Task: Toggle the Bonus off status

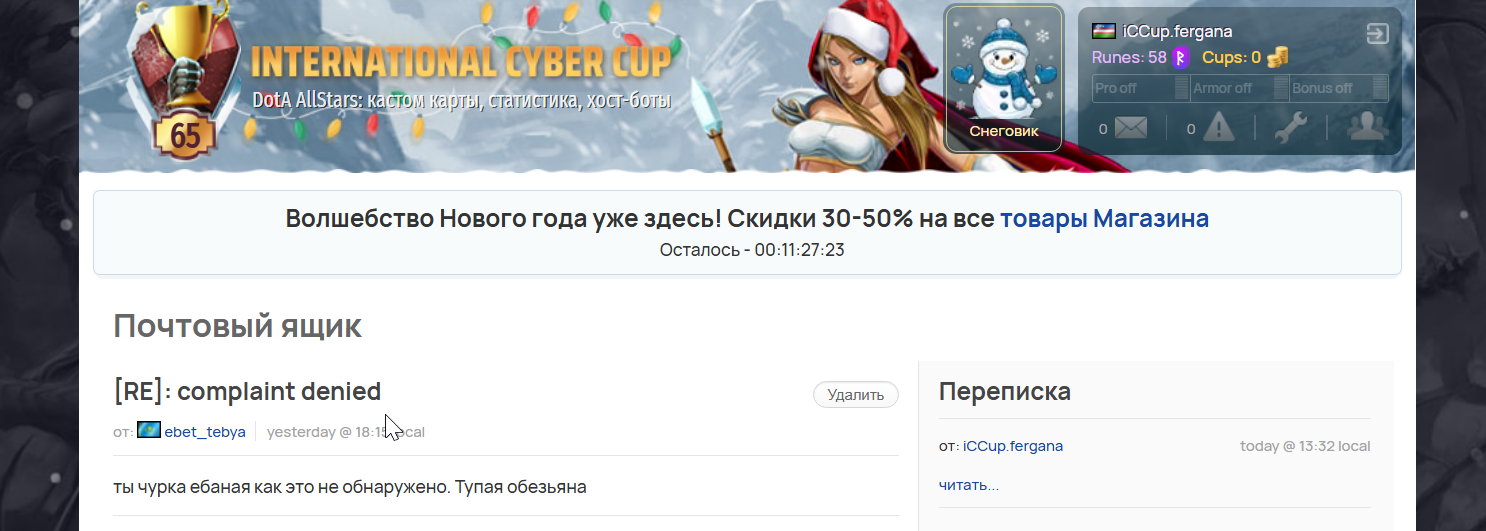Action: coord(1338,88)
